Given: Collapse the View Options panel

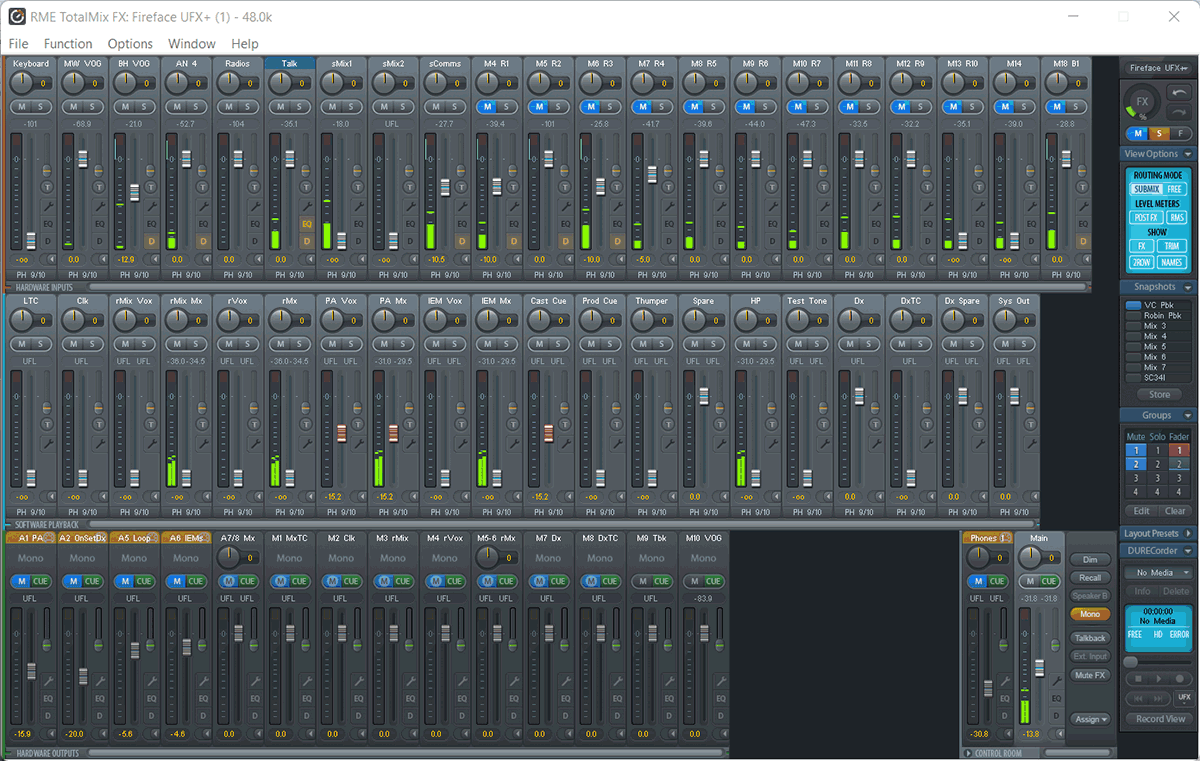Looking at the screenshot, I should click(1188, 154).
